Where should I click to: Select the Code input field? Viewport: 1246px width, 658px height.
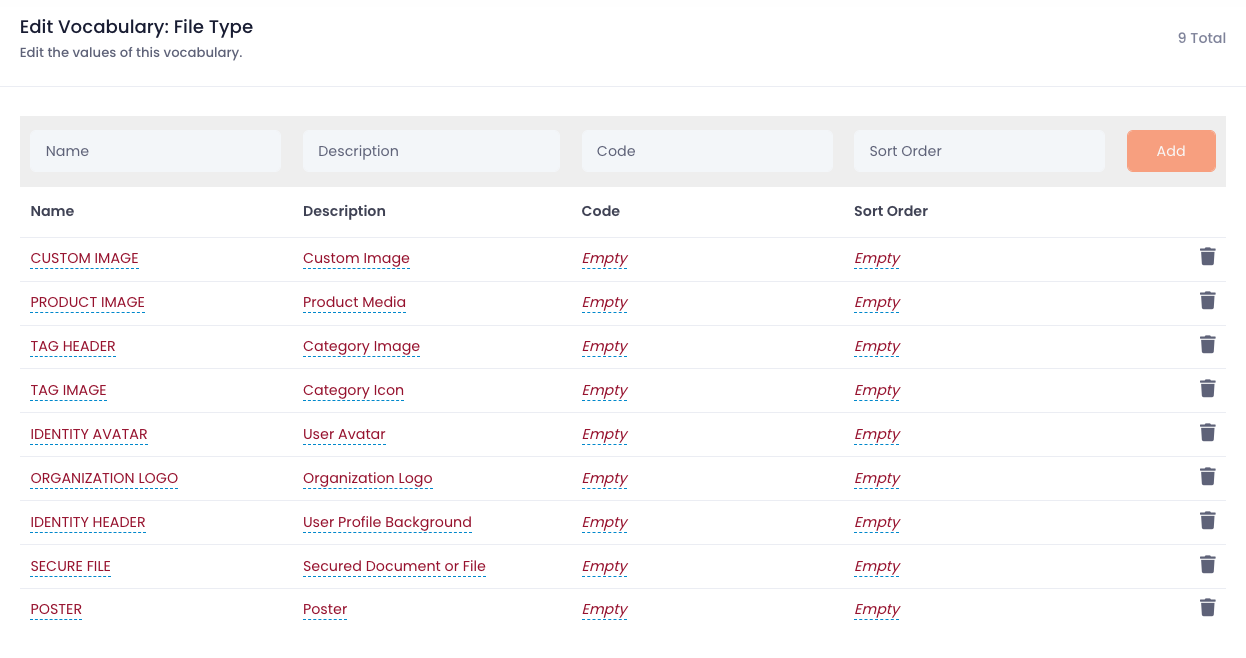click(x=707, y=151)
